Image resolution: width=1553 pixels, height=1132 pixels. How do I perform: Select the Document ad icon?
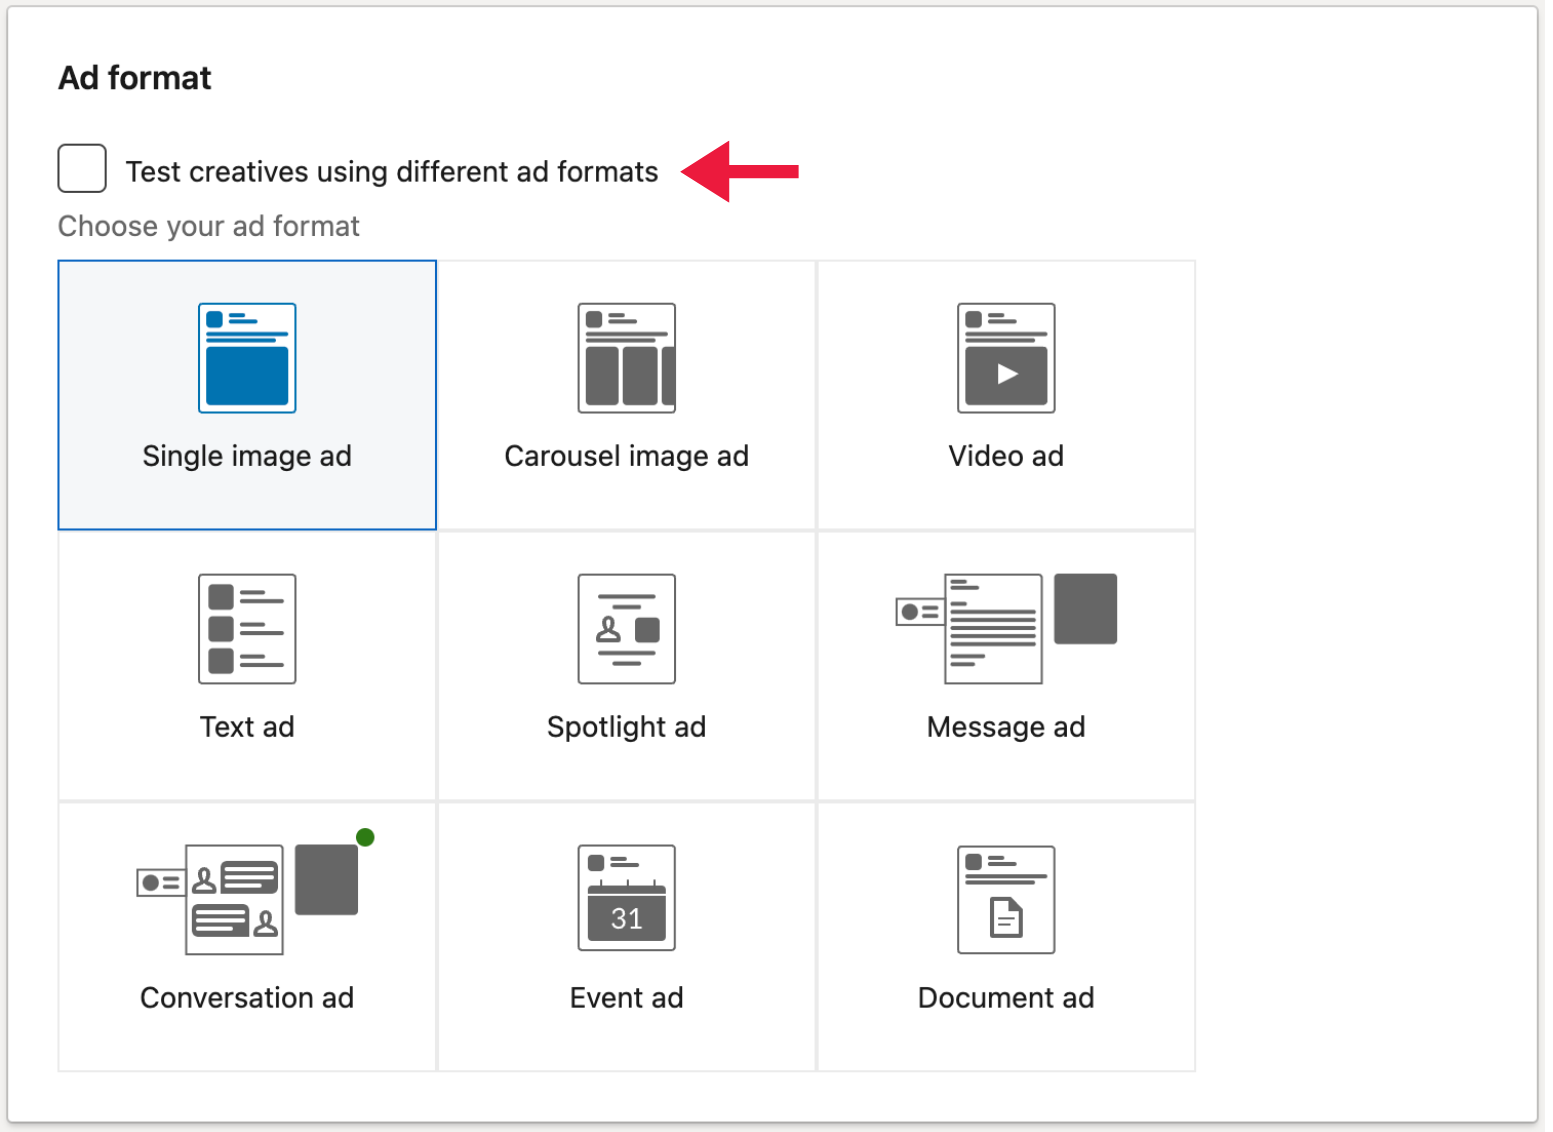(x=1006, y=899)
